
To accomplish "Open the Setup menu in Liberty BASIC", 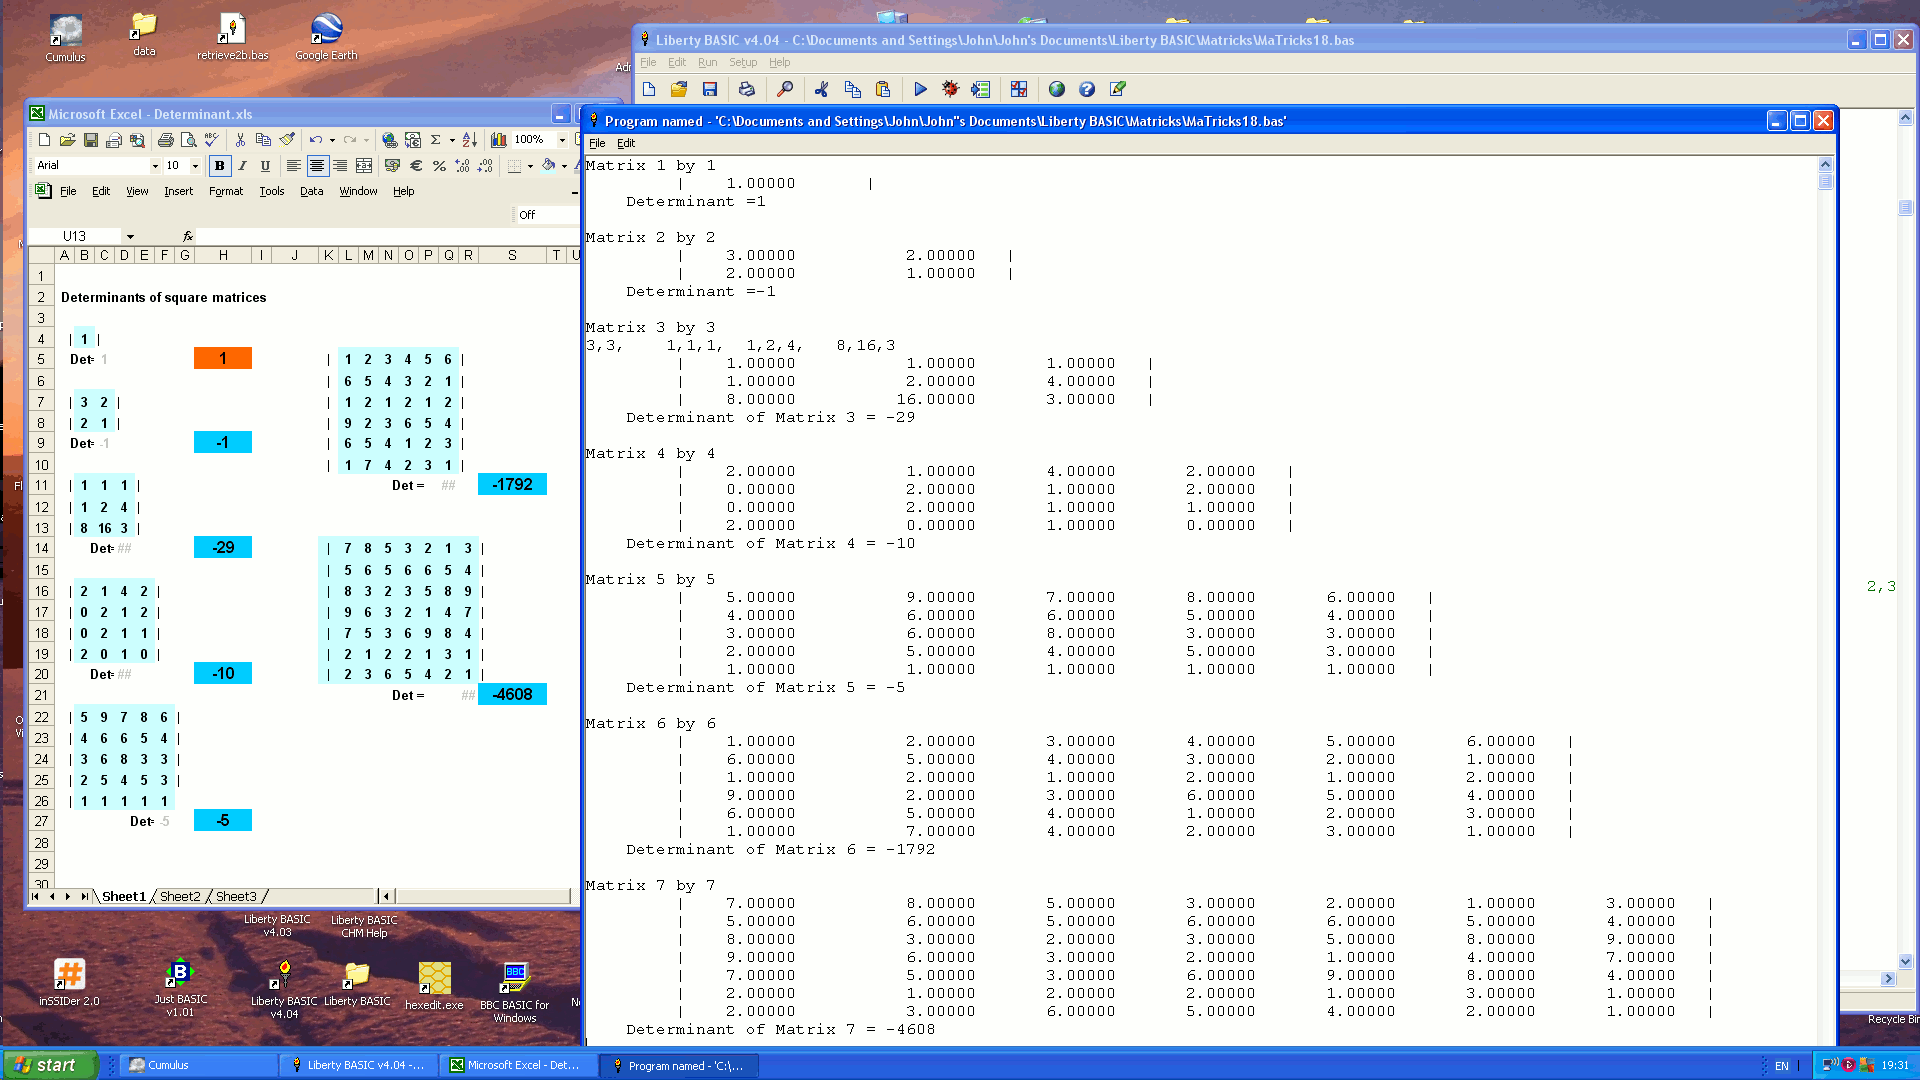I will [x=743, y=62].
